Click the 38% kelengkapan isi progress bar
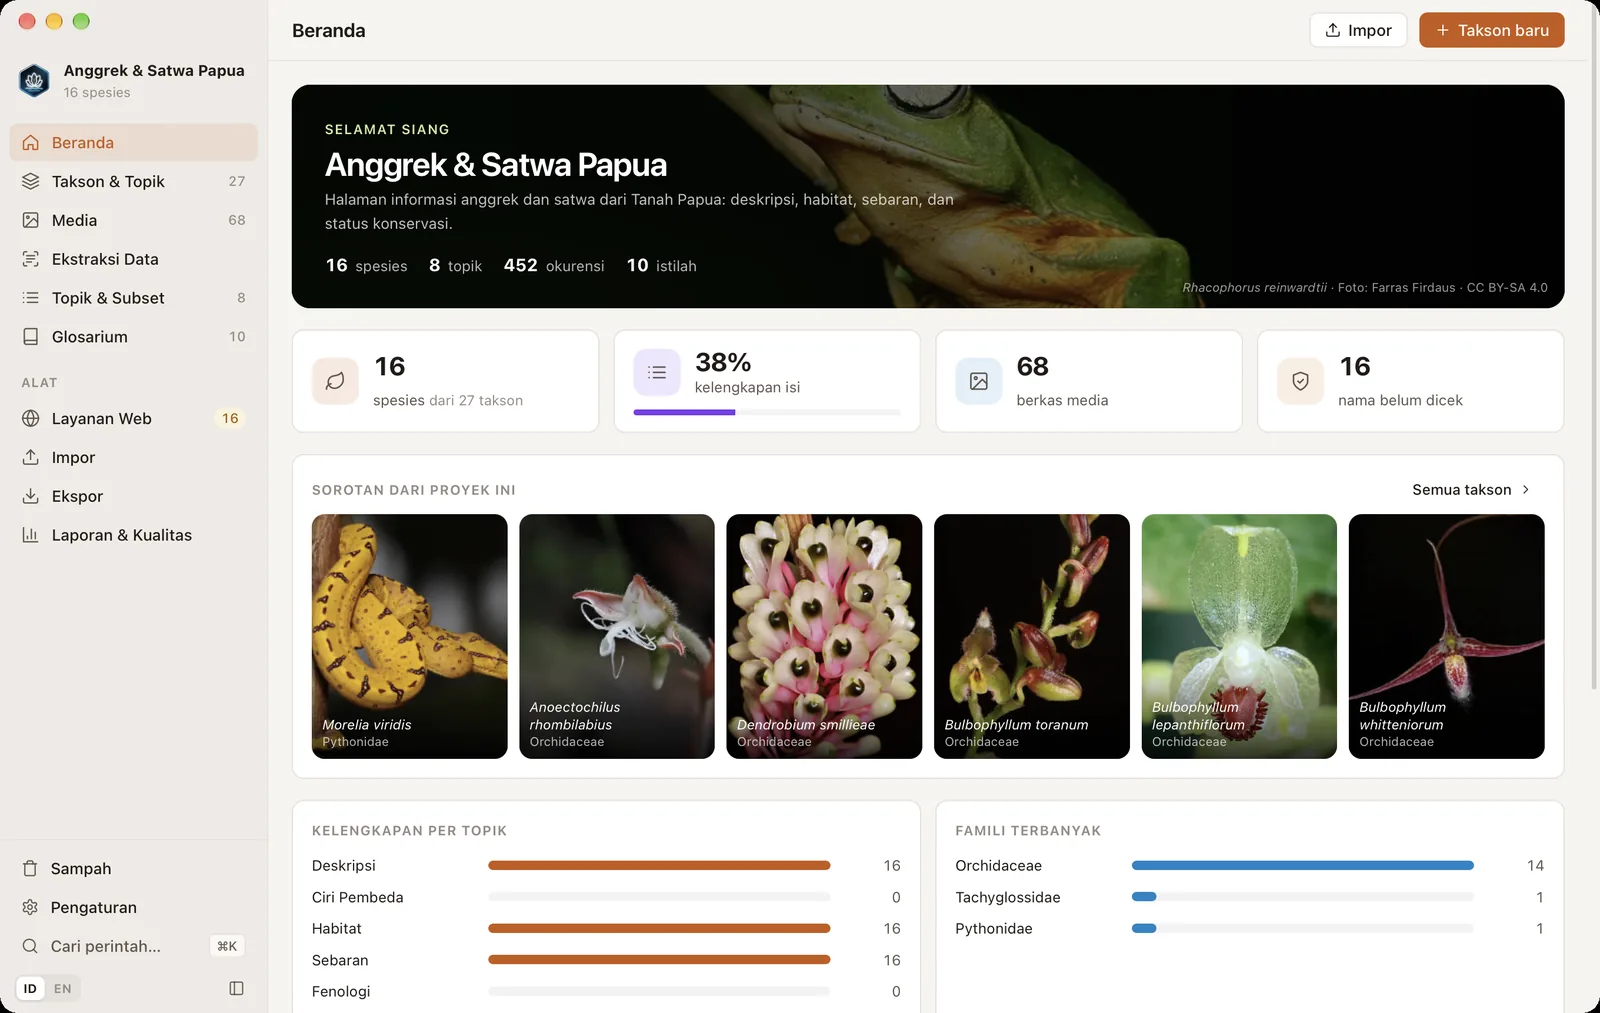Image resolution: width=1600 pixels, height=1013 pixels. click(x=767, y=412)
